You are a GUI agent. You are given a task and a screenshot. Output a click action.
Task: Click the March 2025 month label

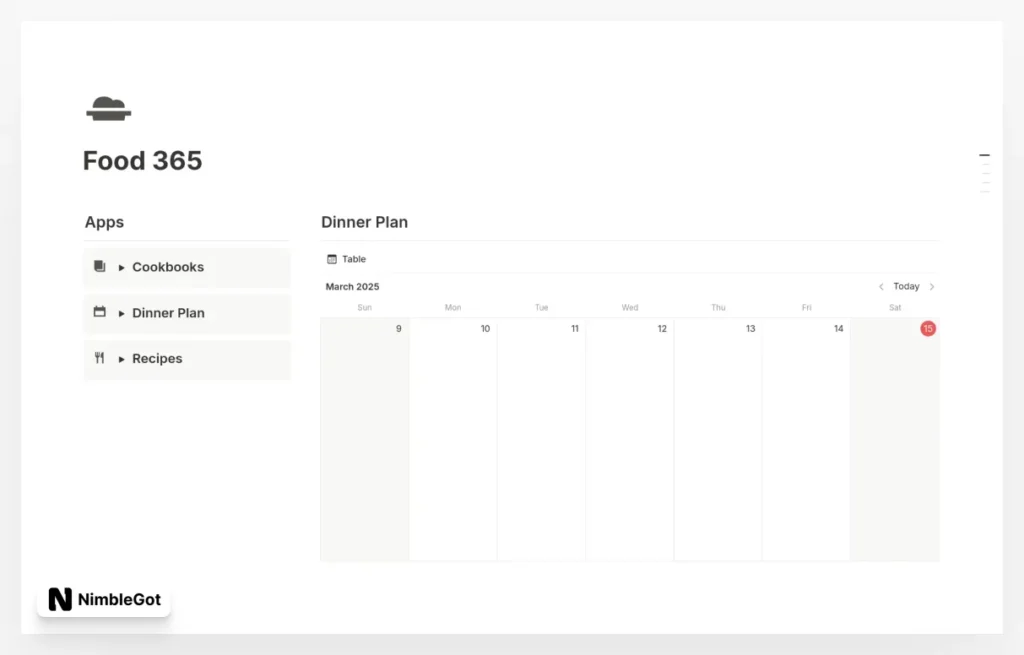coord(352,287)
